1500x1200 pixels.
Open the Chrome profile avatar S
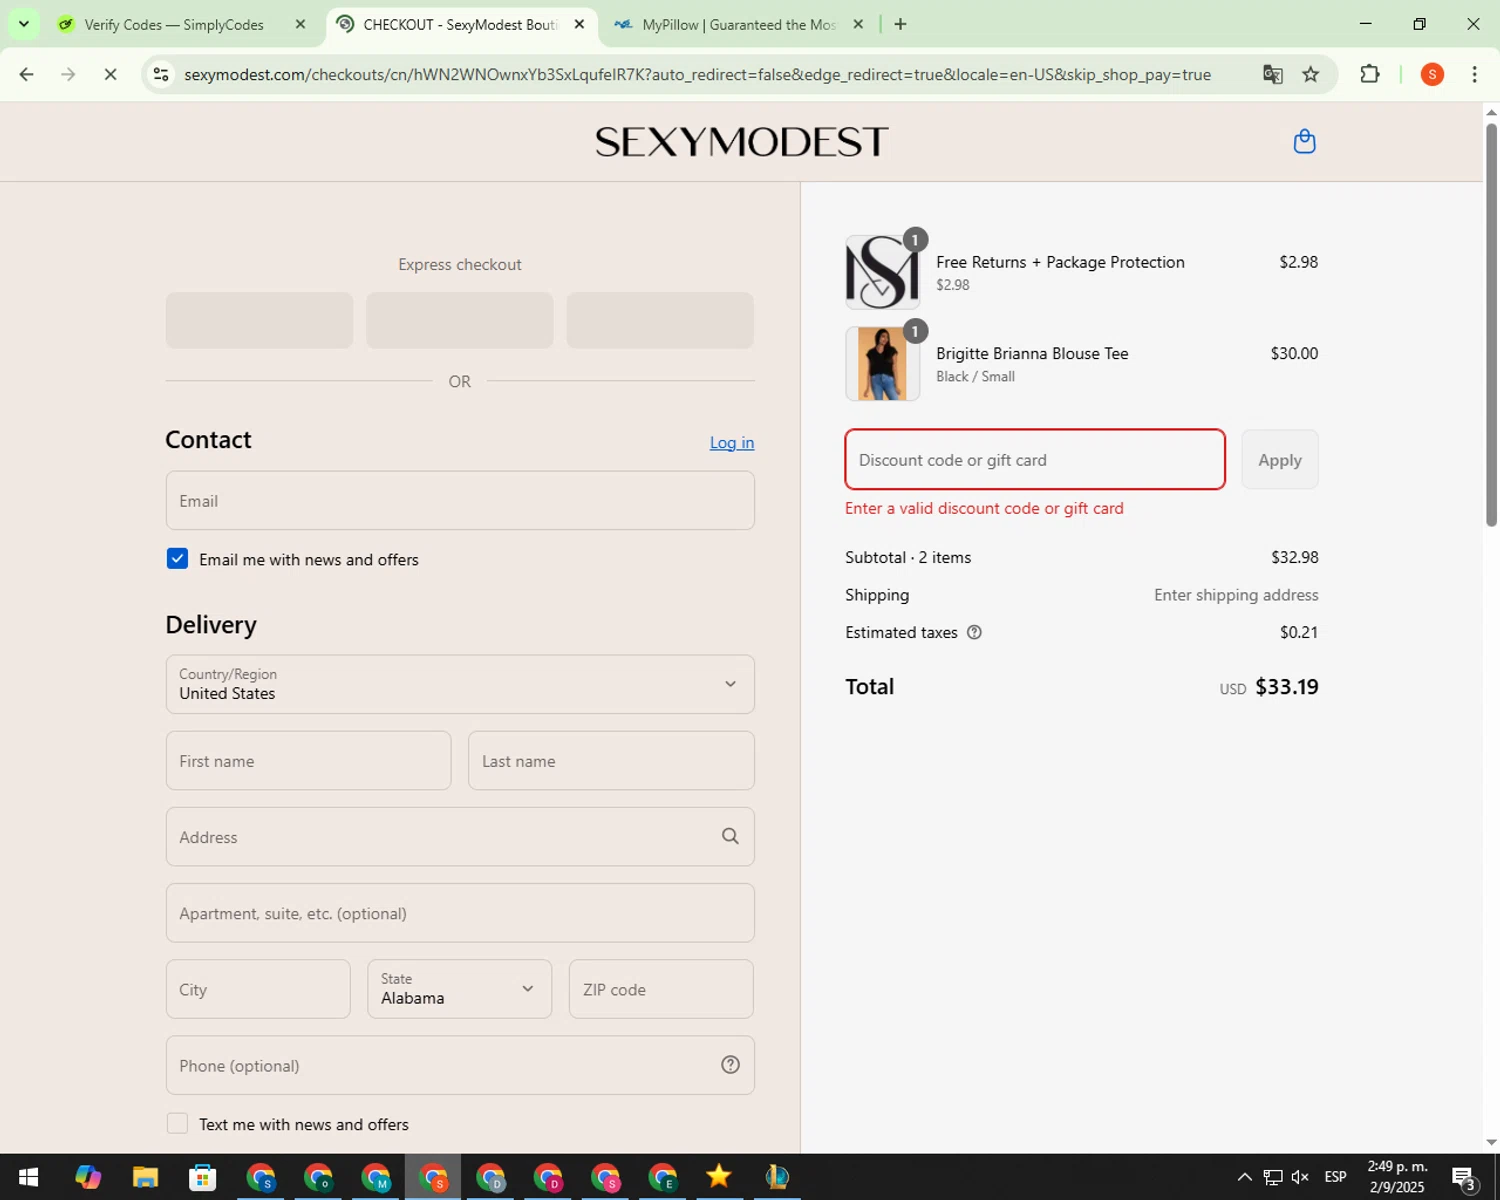point(1432,74)
